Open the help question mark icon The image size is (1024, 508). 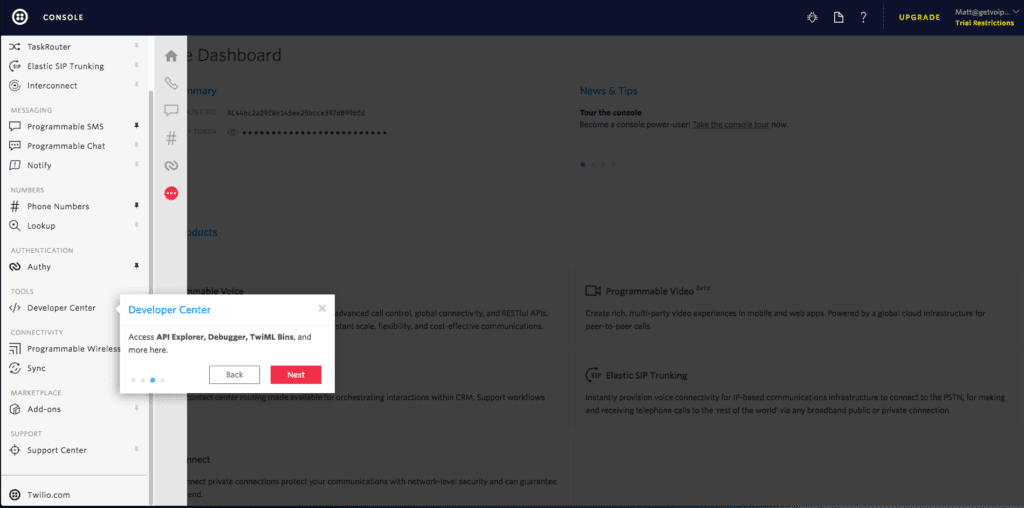[x=863, y=18]
